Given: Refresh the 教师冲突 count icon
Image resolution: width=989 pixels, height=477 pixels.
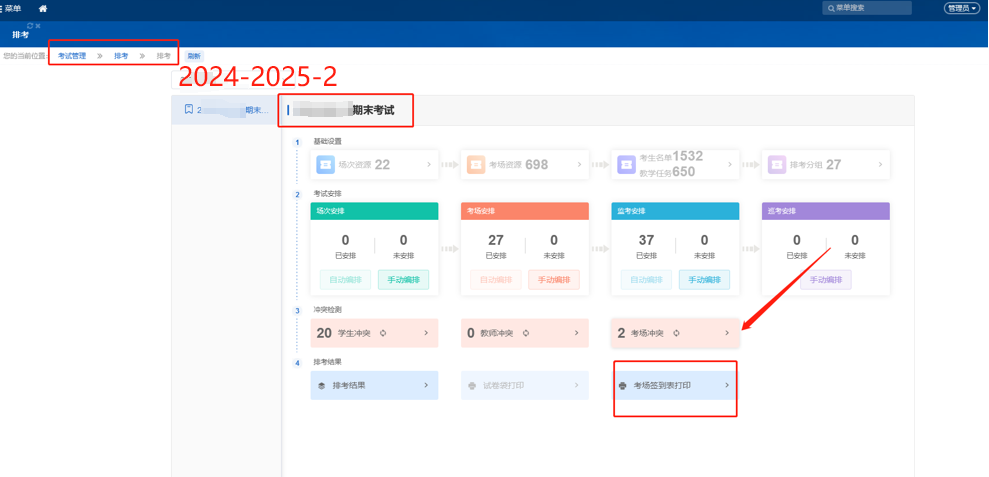Looking at the screenshot, I should point(526,333).
